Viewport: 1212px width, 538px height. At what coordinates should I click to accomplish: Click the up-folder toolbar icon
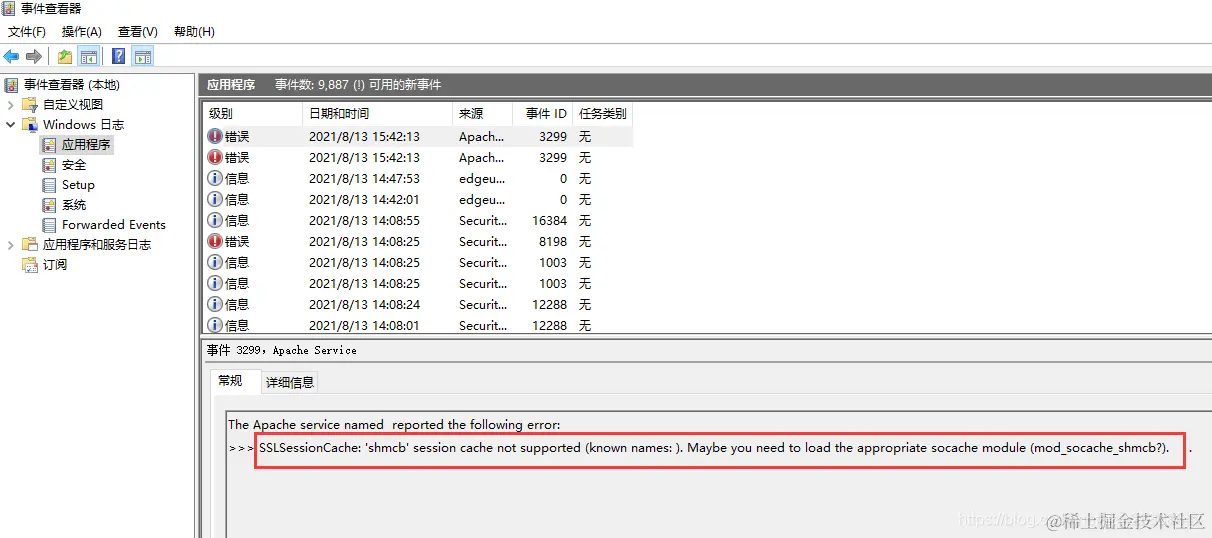pos(65,57)
